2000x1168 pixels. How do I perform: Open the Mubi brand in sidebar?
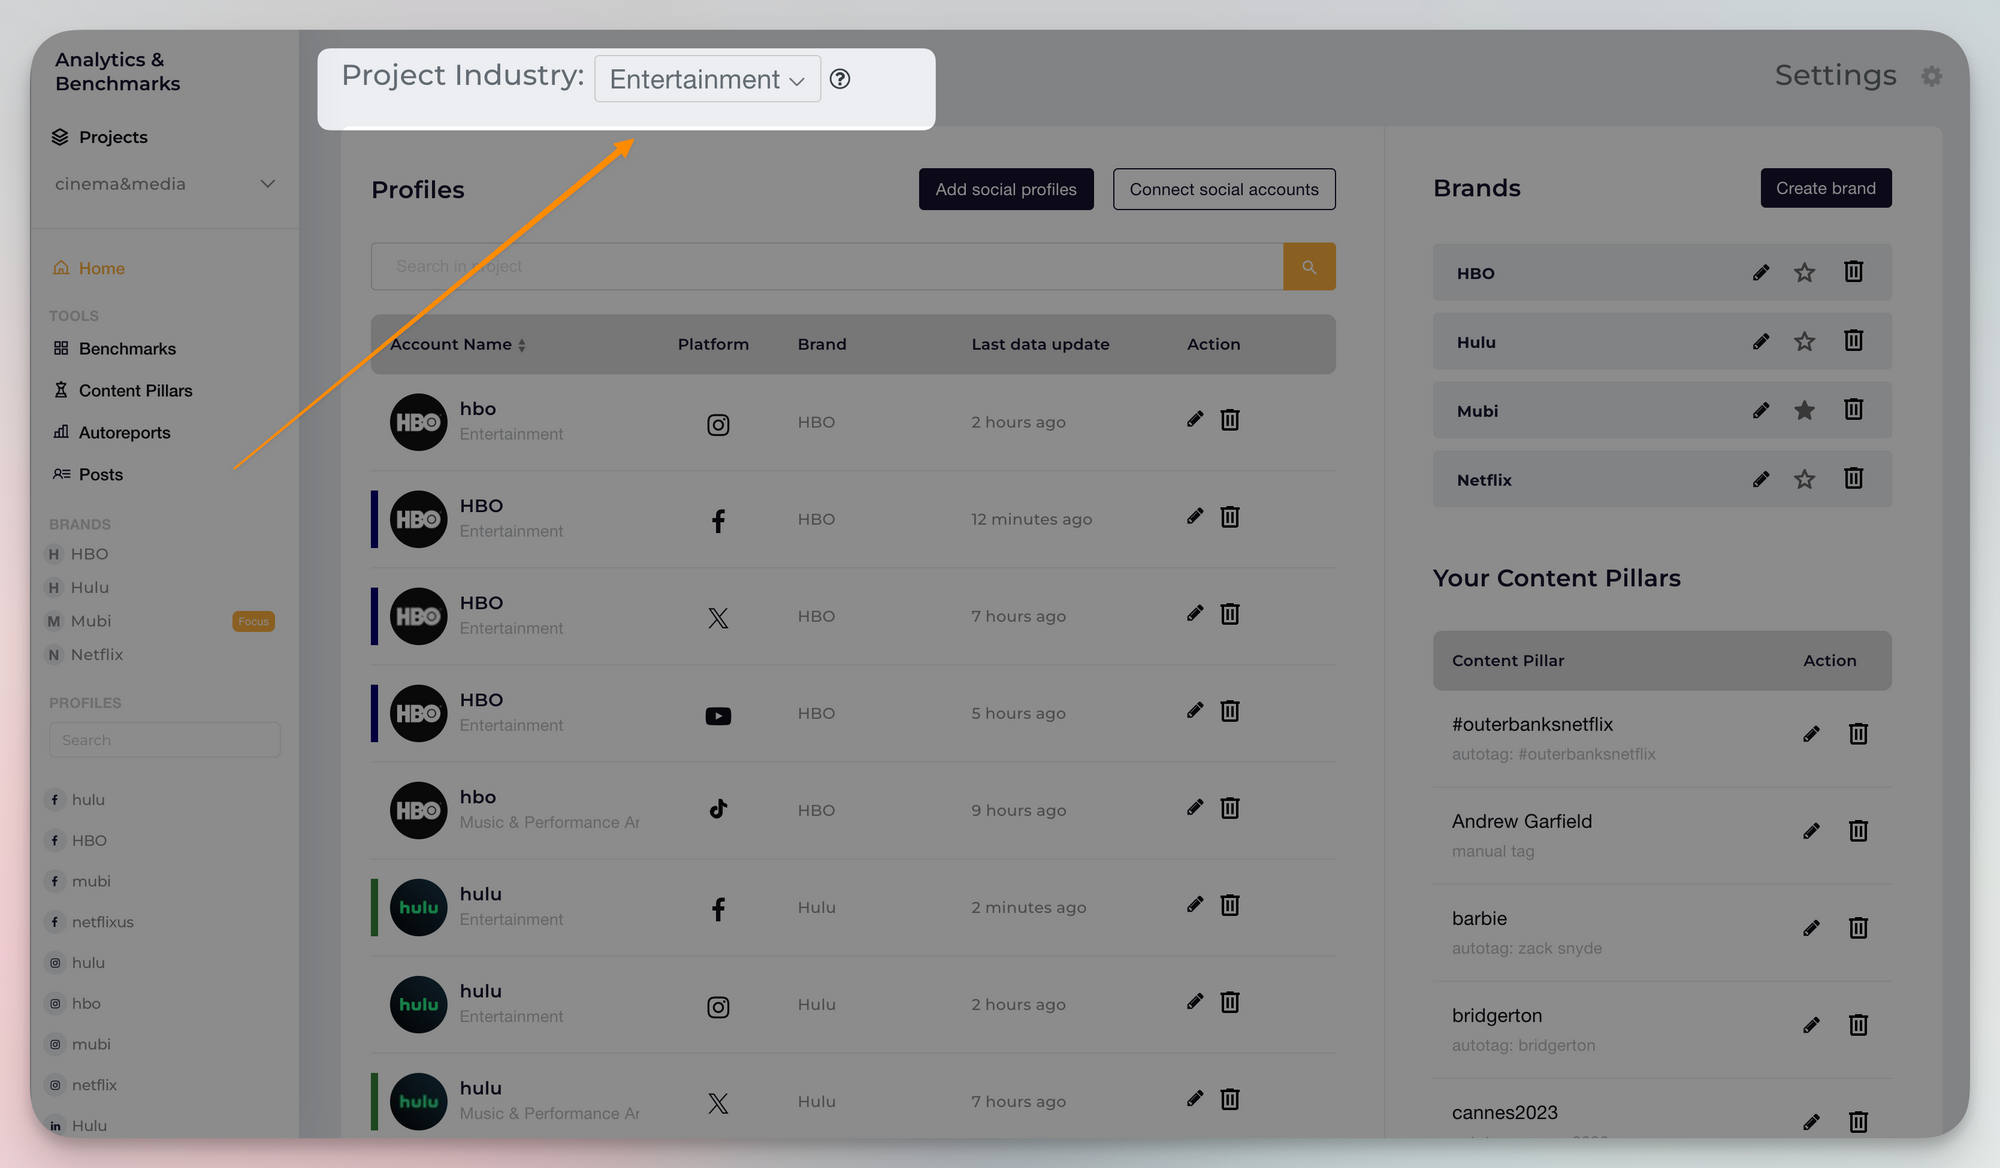[x=79, y=622]
